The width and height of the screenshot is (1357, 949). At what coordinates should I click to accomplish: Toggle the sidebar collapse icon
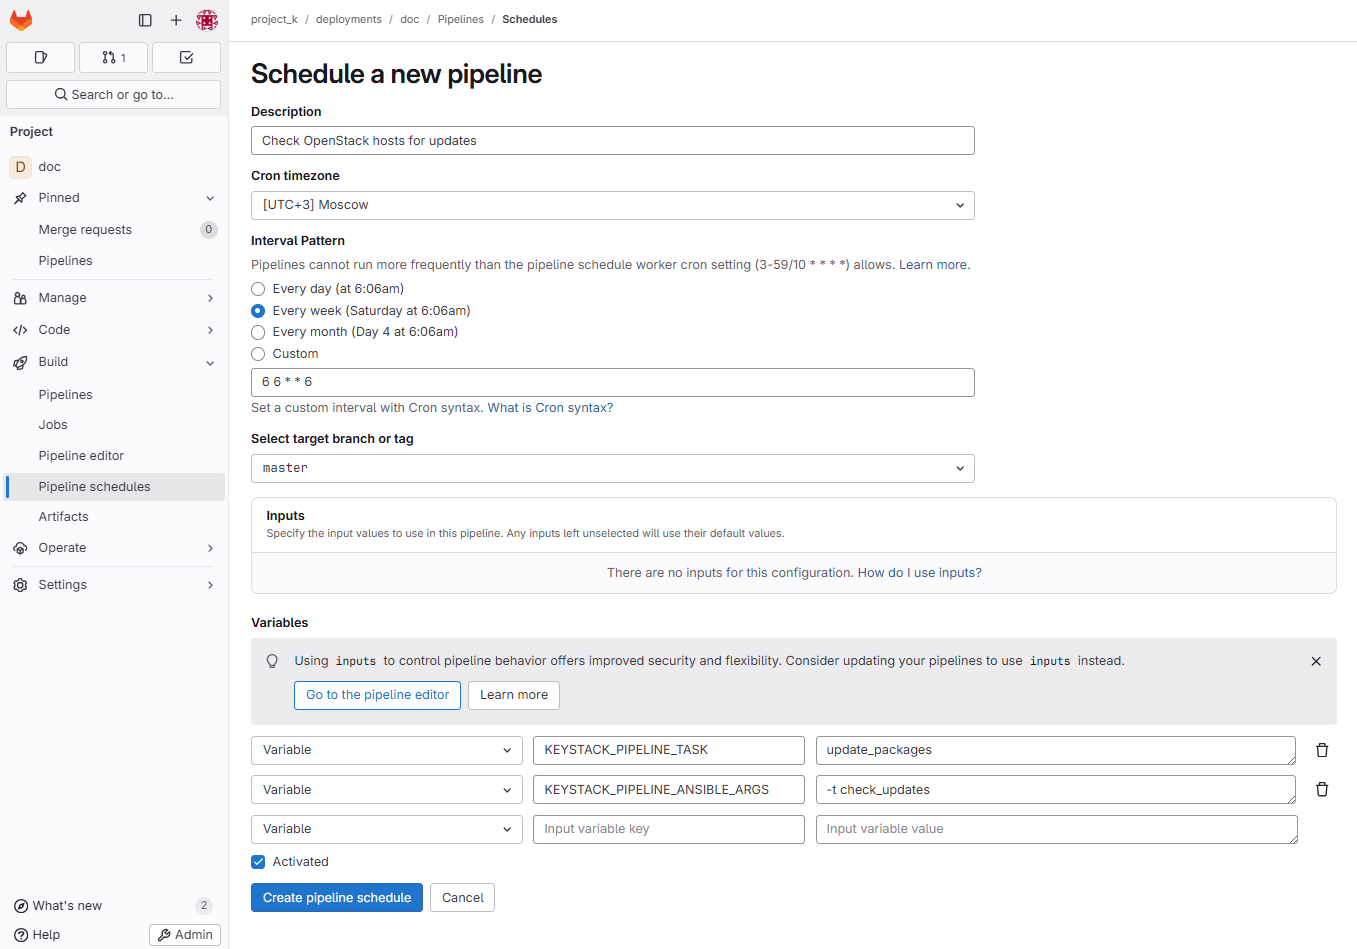point(145,20)
